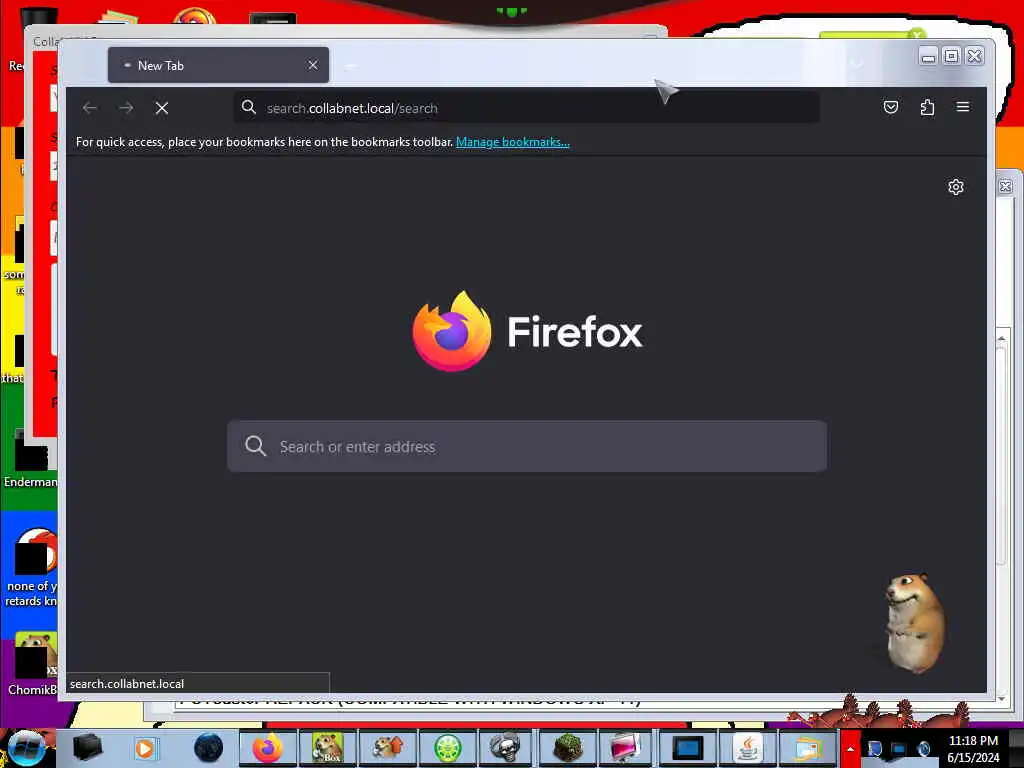This screenshot has height=768, width=1024.
Task: Open the green citrus slice taskbar icon
Action: [x=447, y=748]
